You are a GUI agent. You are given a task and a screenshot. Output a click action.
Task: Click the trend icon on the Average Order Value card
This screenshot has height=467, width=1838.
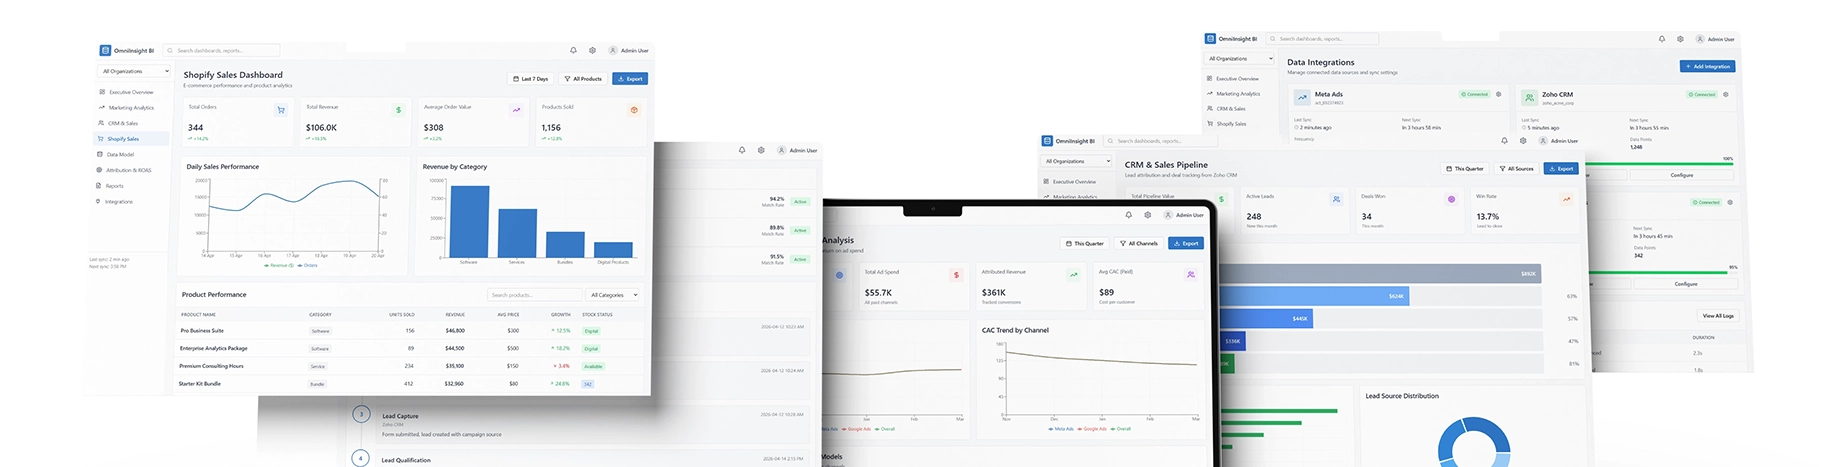point(516,110)
